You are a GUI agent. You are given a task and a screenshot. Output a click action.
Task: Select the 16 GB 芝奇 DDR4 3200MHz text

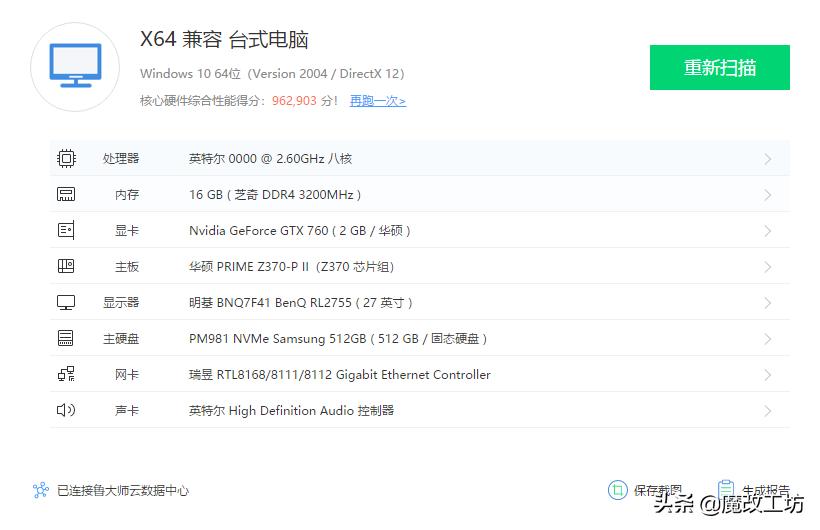(275, 195)
